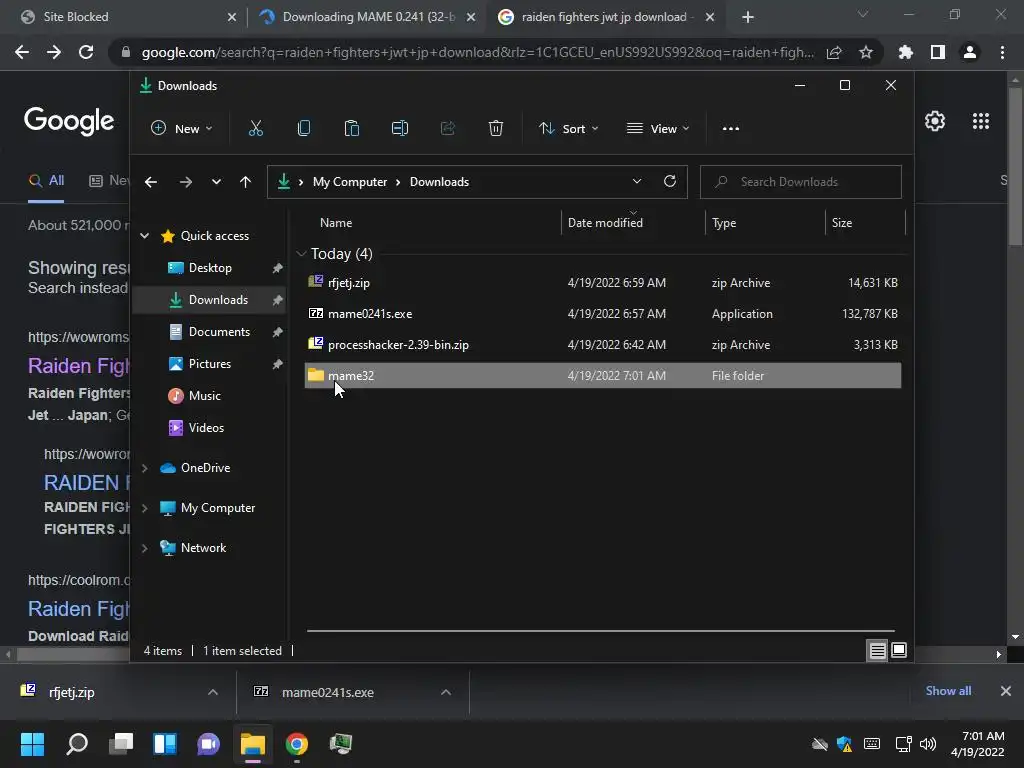Expand address bar history dropdown
The height and width of the screenshot is (768, 1024).
(x=637, y=182)
